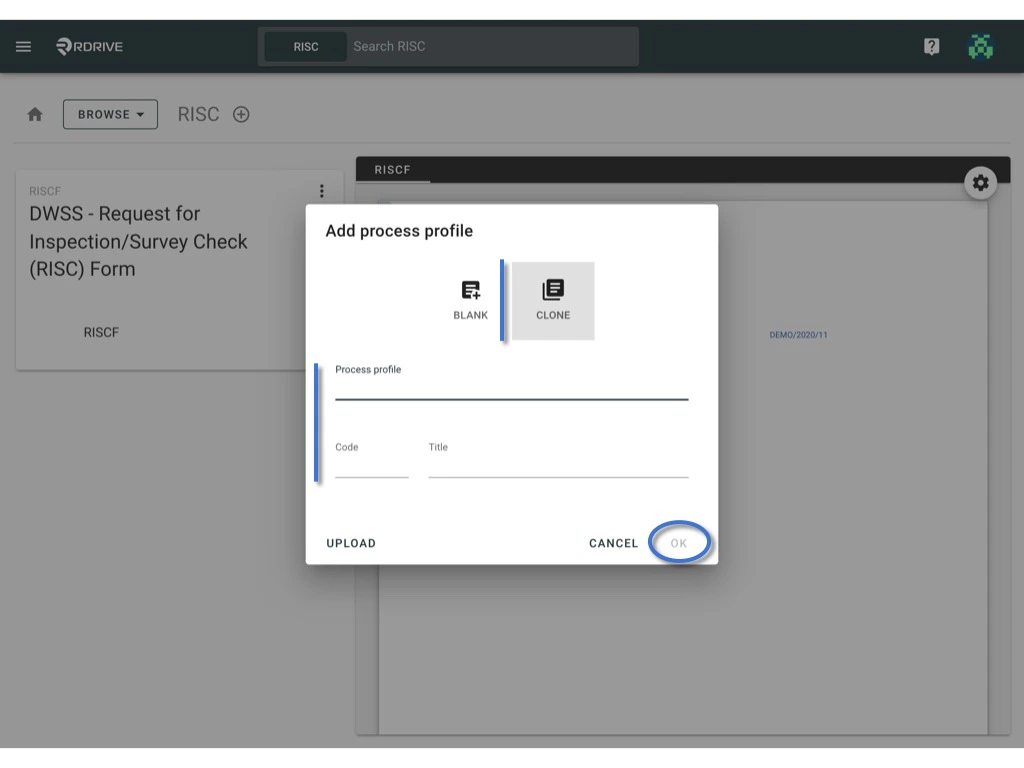The height and width of the screenshot is (768, 1024).
Task: Open the settings gear on the RISCF panel
Action: click(981, 183)
